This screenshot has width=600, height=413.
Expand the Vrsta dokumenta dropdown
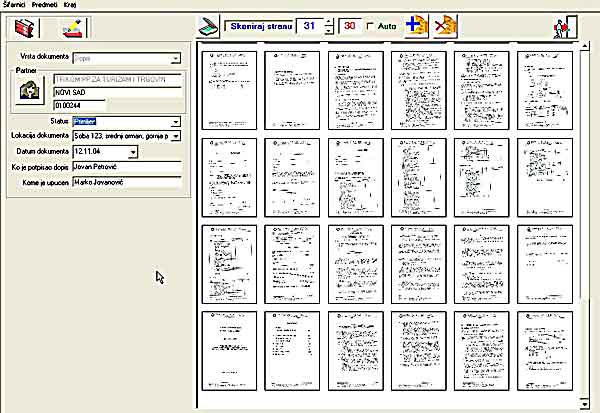(175, 60)
